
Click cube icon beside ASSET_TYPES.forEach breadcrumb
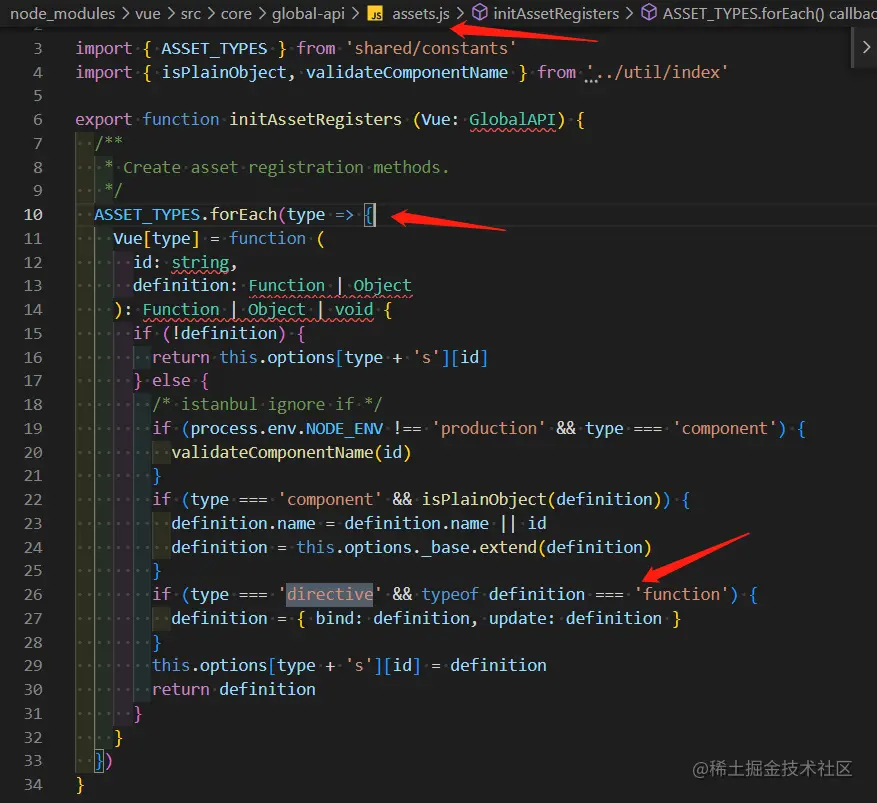point(649,12)
